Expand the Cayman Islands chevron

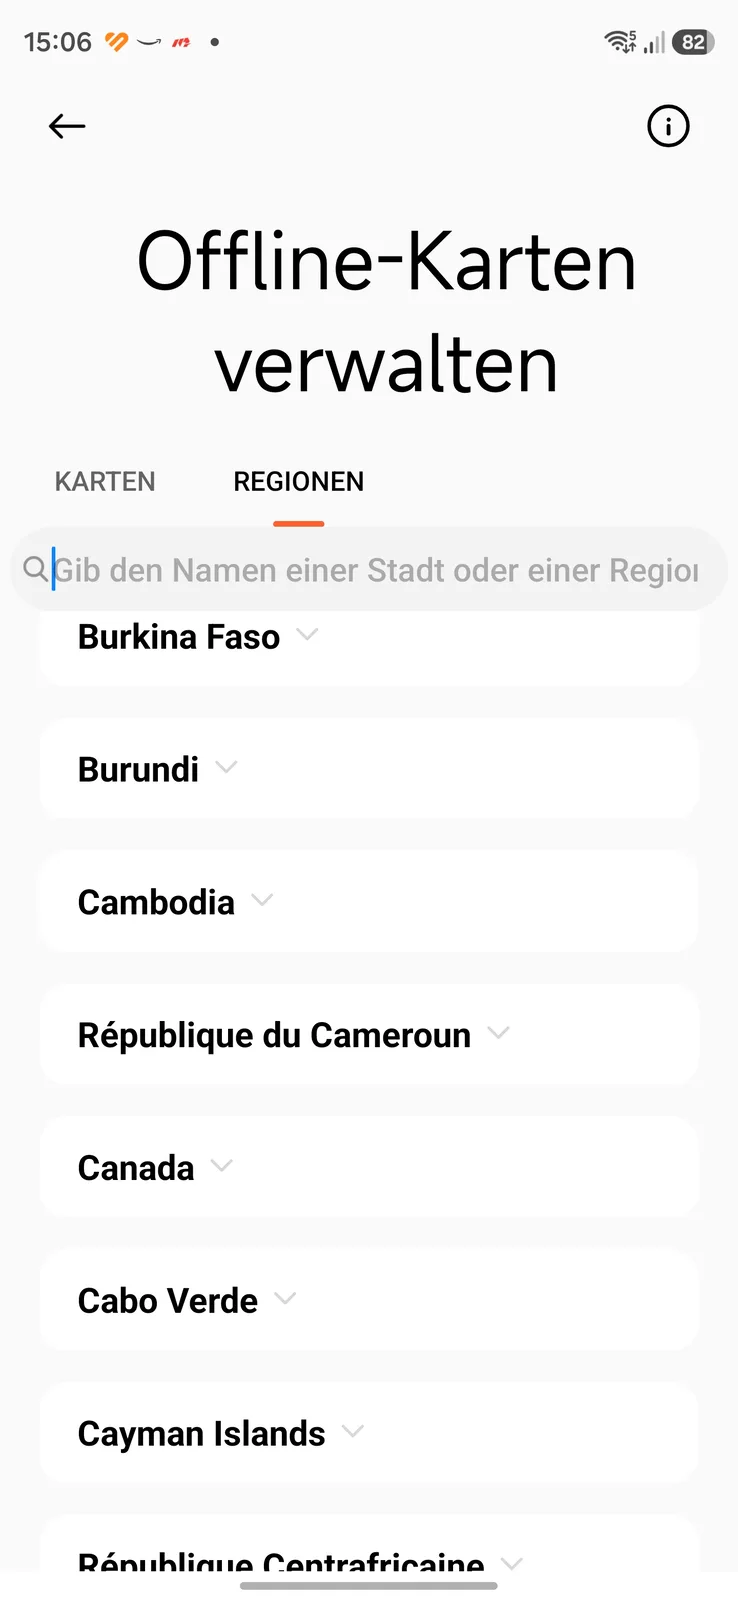(x=353, y=1431)
